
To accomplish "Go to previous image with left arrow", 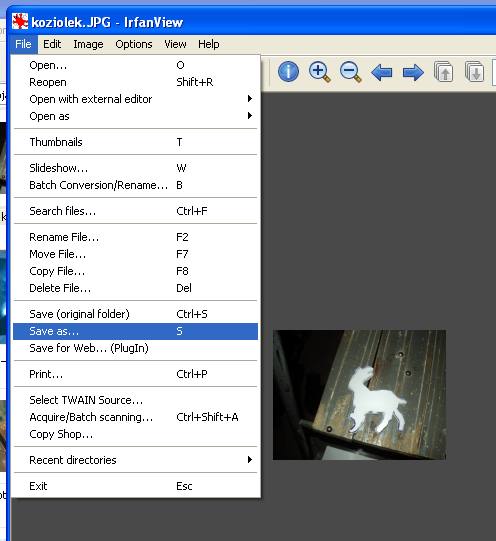I will pos(381,72).
